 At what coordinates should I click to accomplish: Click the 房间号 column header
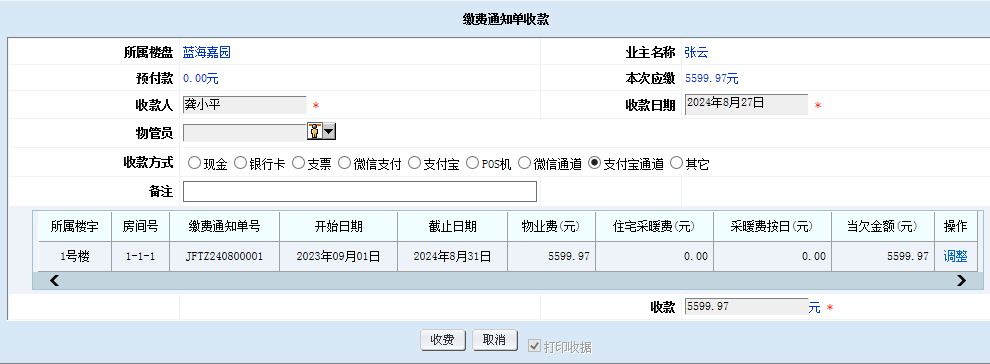click(140, 226)
